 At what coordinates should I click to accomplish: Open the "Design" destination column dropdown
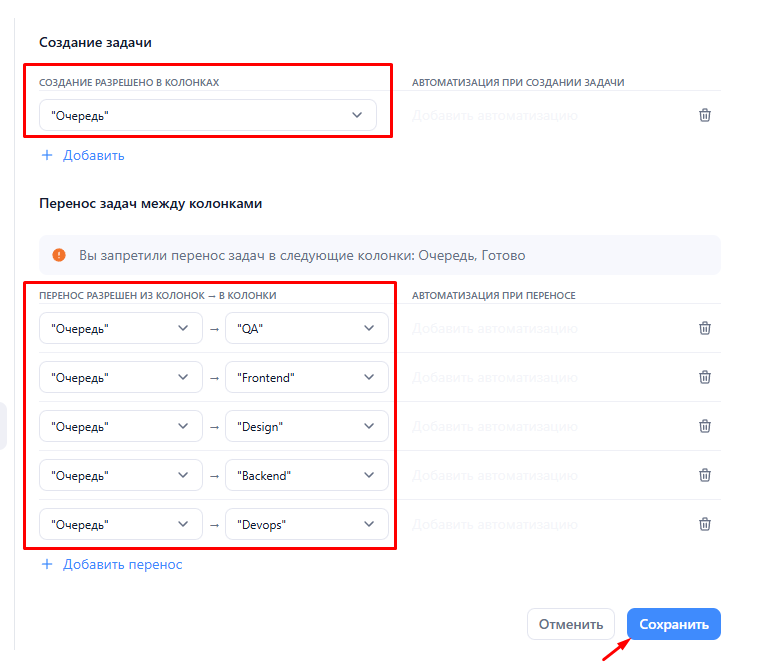pyautogui.click(x=307, y=426)
